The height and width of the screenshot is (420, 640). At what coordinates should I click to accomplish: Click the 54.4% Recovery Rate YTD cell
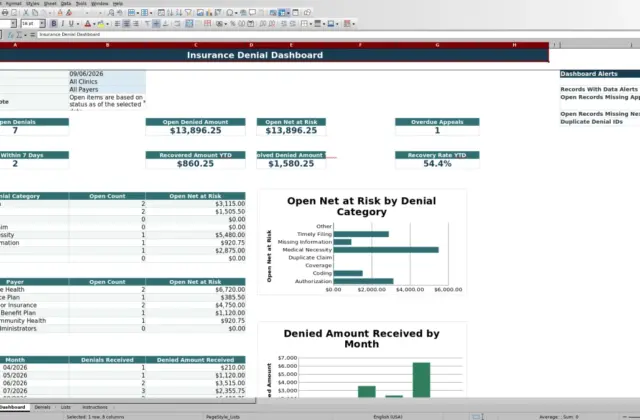point(437,164)
